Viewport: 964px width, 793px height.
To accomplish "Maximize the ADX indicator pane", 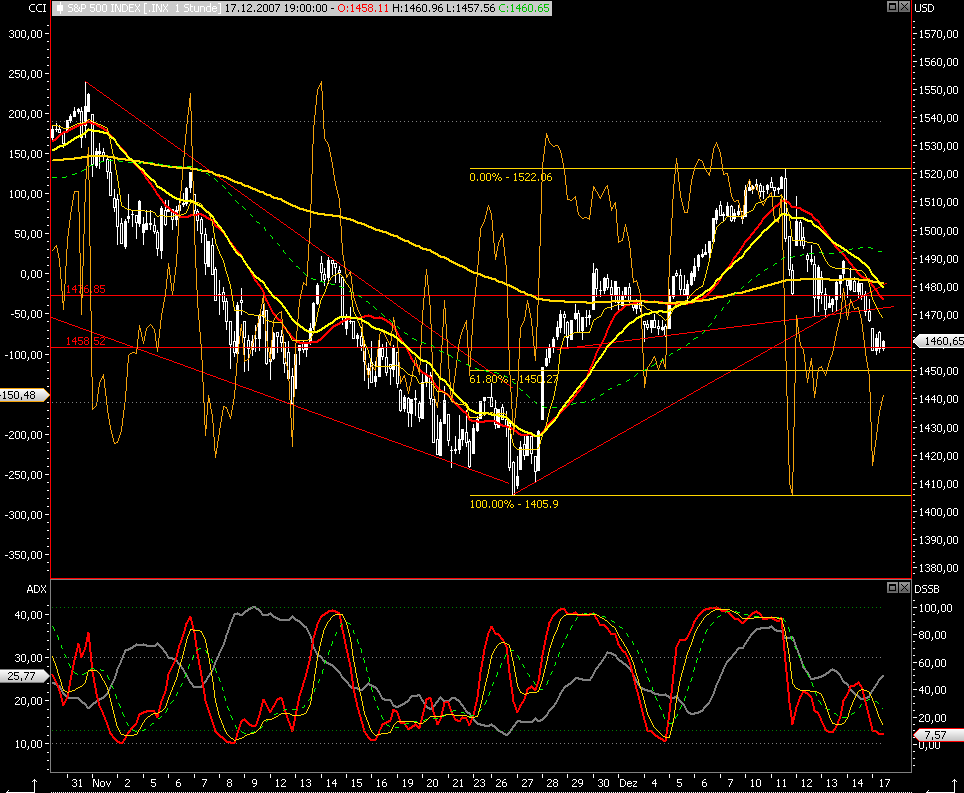I will [892, 588].
